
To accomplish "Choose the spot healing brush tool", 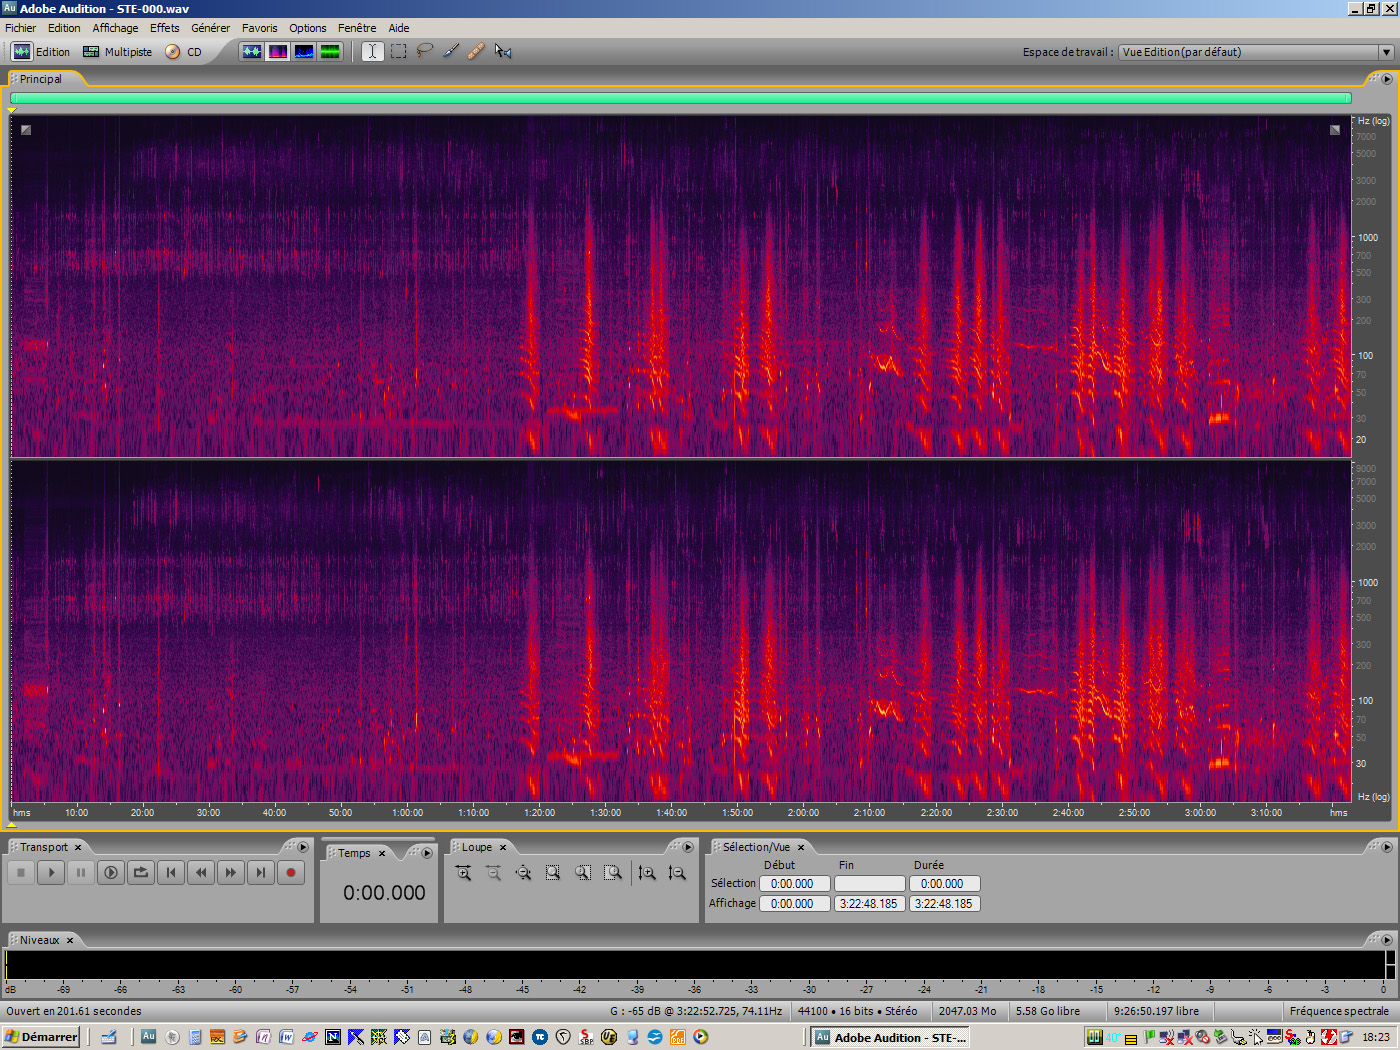I will 476,51.
